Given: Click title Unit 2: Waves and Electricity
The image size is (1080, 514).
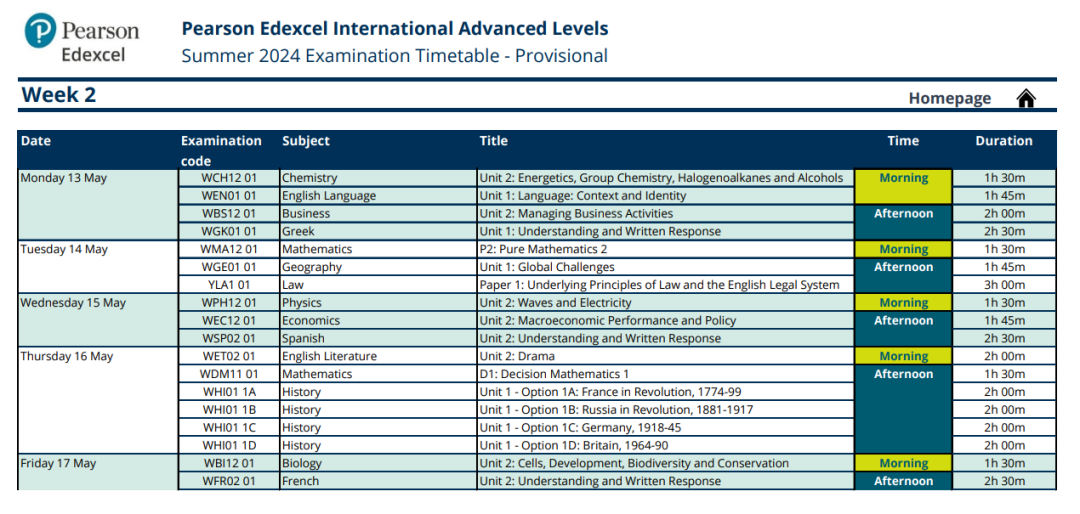Looking at the screenshot, I should (555, 302).
